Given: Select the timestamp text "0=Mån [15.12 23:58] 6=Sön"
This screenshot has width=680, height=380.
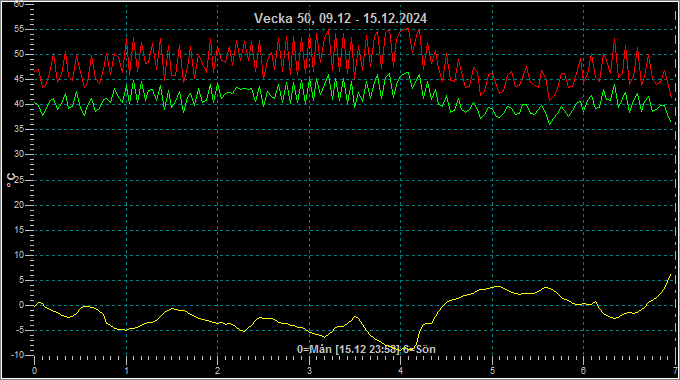Looking at the screenshot, I should coord(366,349).
